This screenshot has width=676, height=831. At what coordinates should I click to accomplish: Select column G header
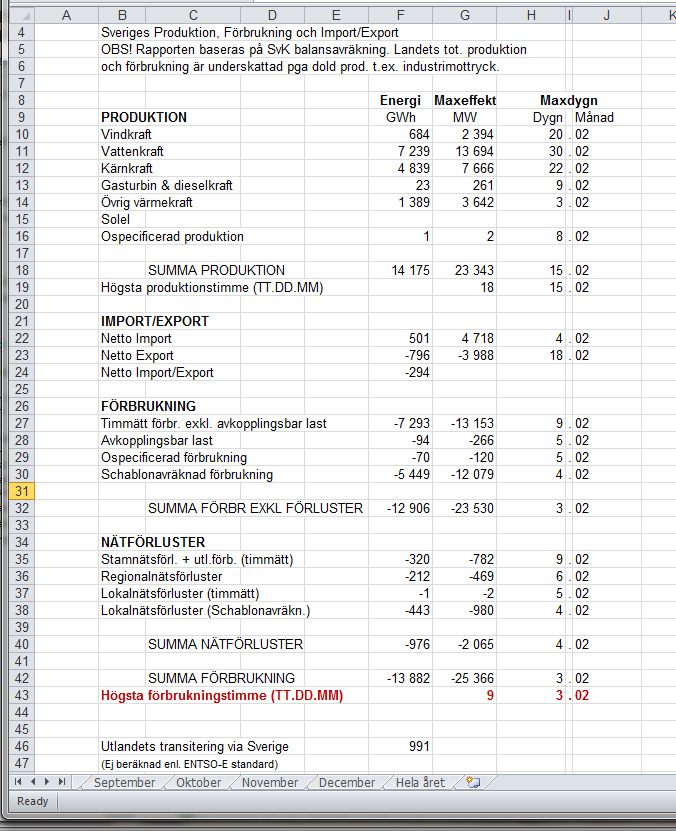tap(465, 14)
